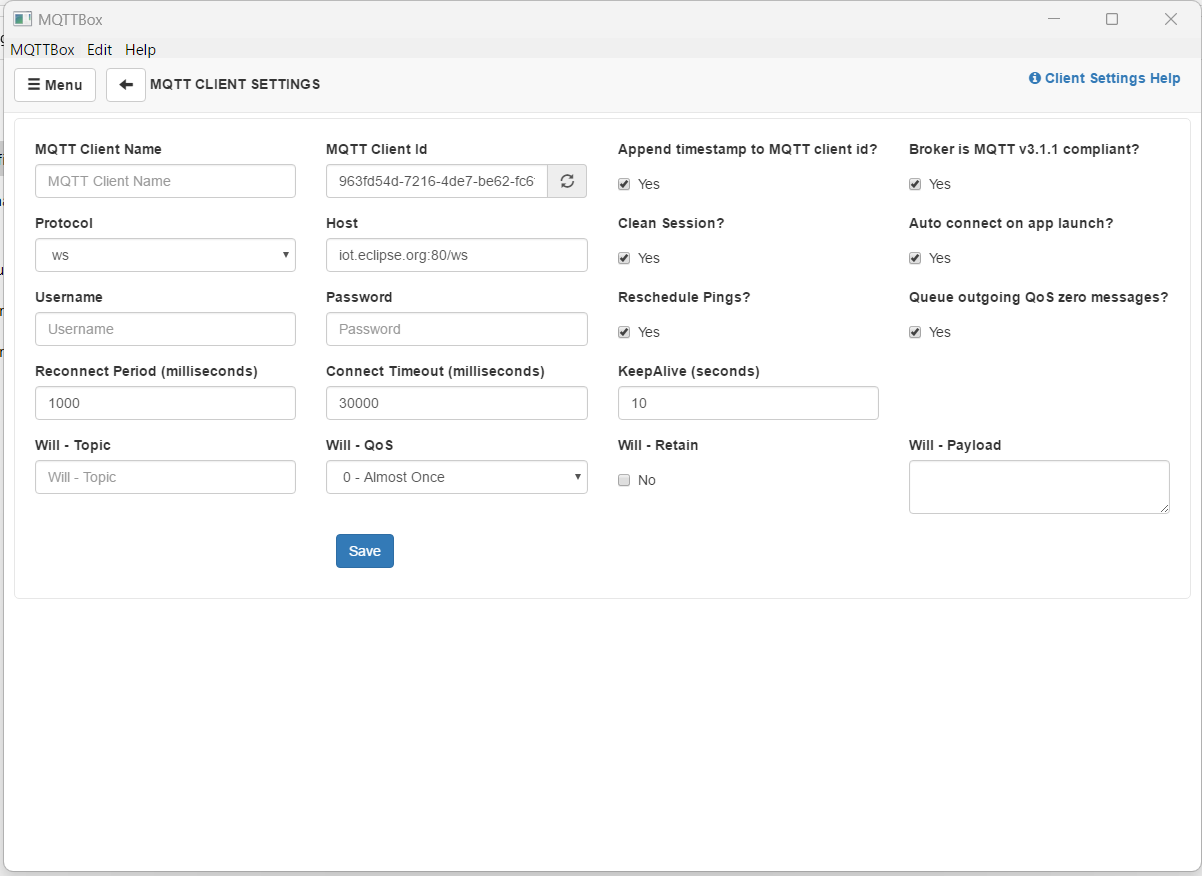Open Client Settings Help link
This screenshot has height=876, width=1202.
1104,78
